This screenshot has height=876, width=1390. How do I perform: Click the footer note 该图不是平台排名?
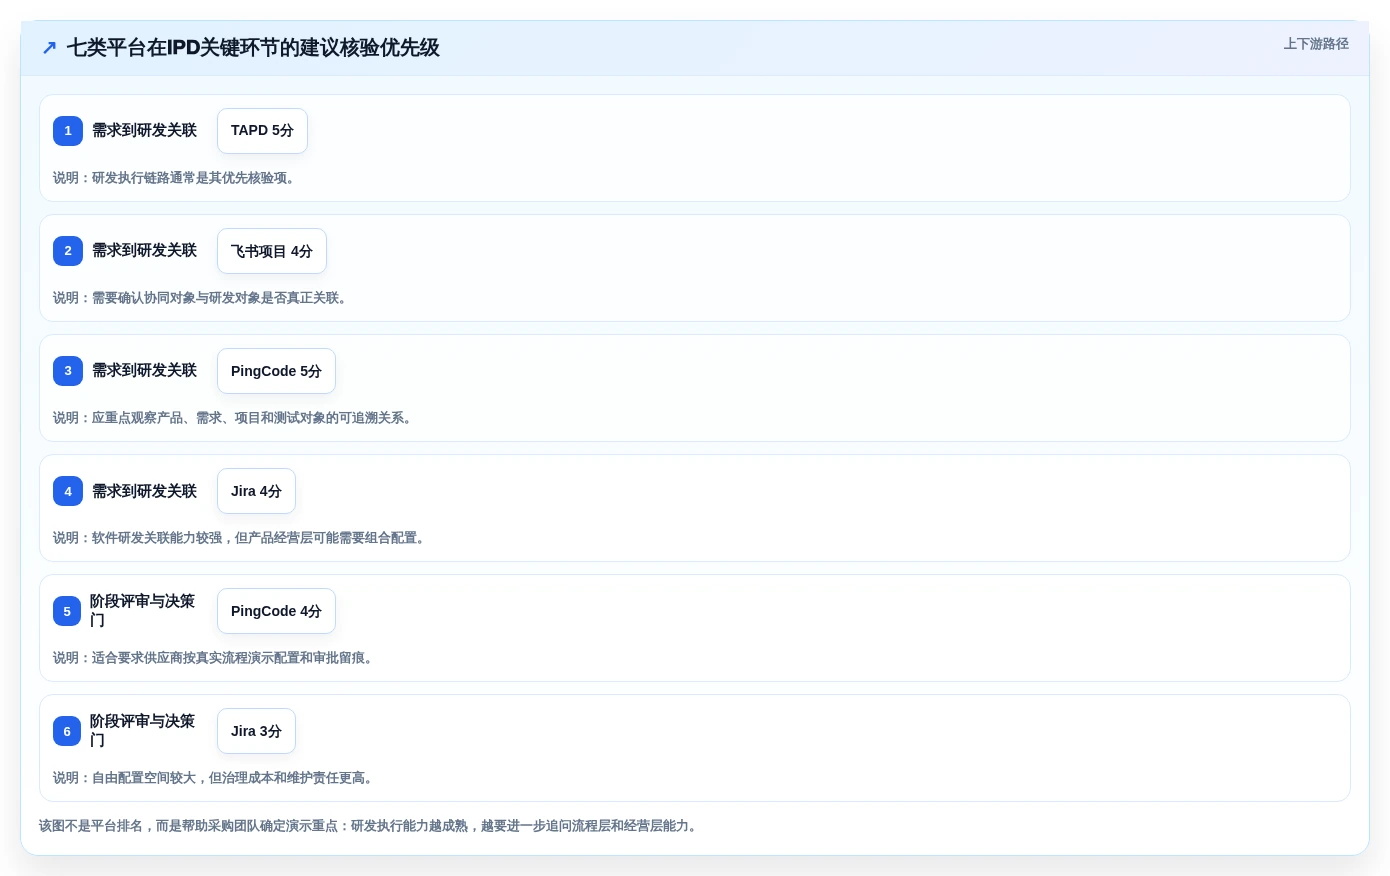[x=368, y=826]
